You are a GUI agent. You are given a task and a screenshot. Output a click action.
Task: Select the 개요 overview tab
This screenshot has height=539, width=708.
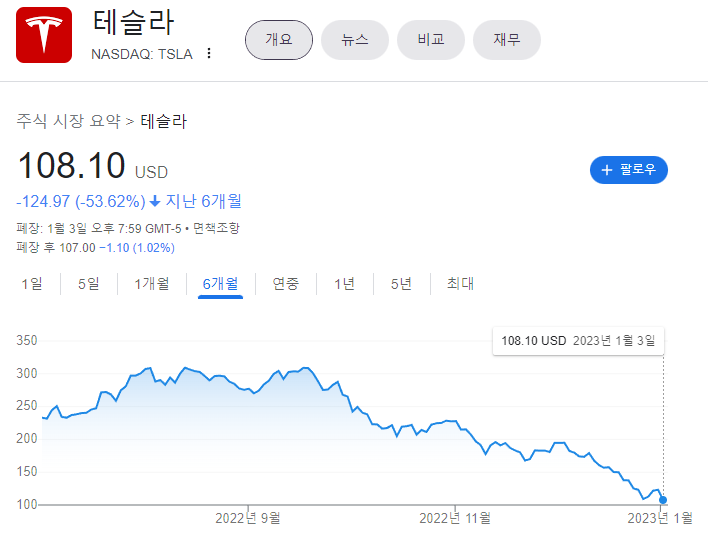[279, 40]
